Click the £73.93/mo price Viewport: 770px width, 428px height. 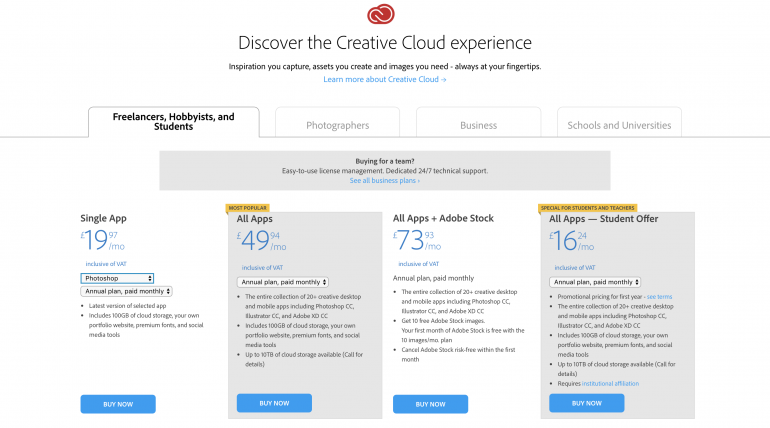[417, 240]
